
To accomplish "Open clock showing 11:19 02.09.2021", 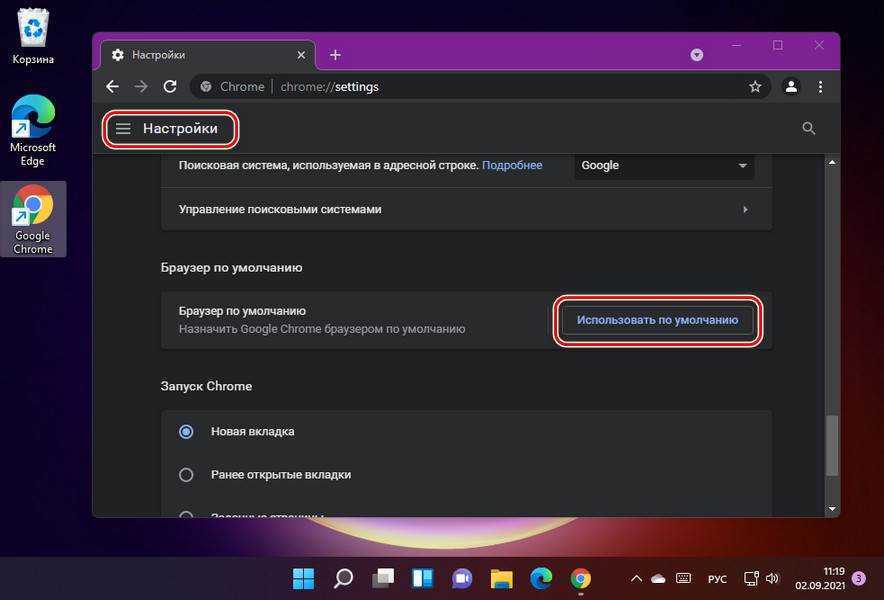I will (820, 579).
